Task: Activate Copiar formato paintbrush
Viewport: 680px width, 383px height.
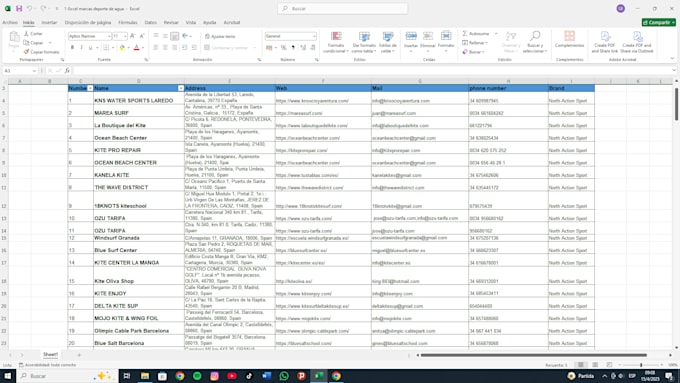Action: (26, 52)
